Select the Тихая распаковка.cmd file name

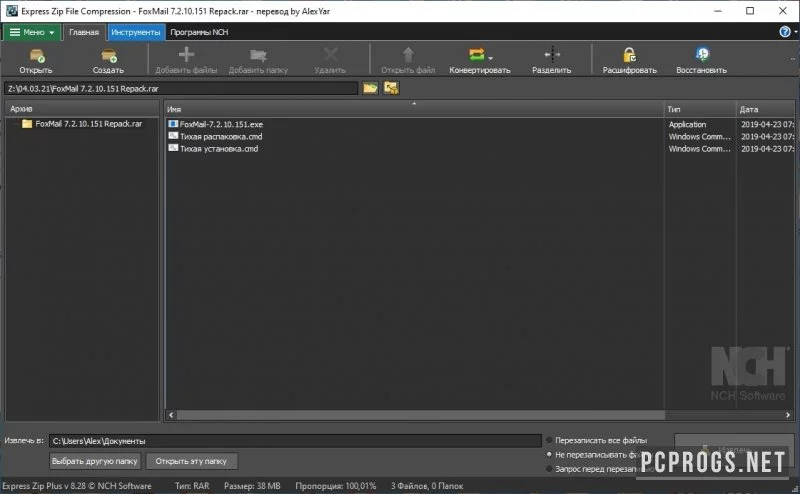221,136
